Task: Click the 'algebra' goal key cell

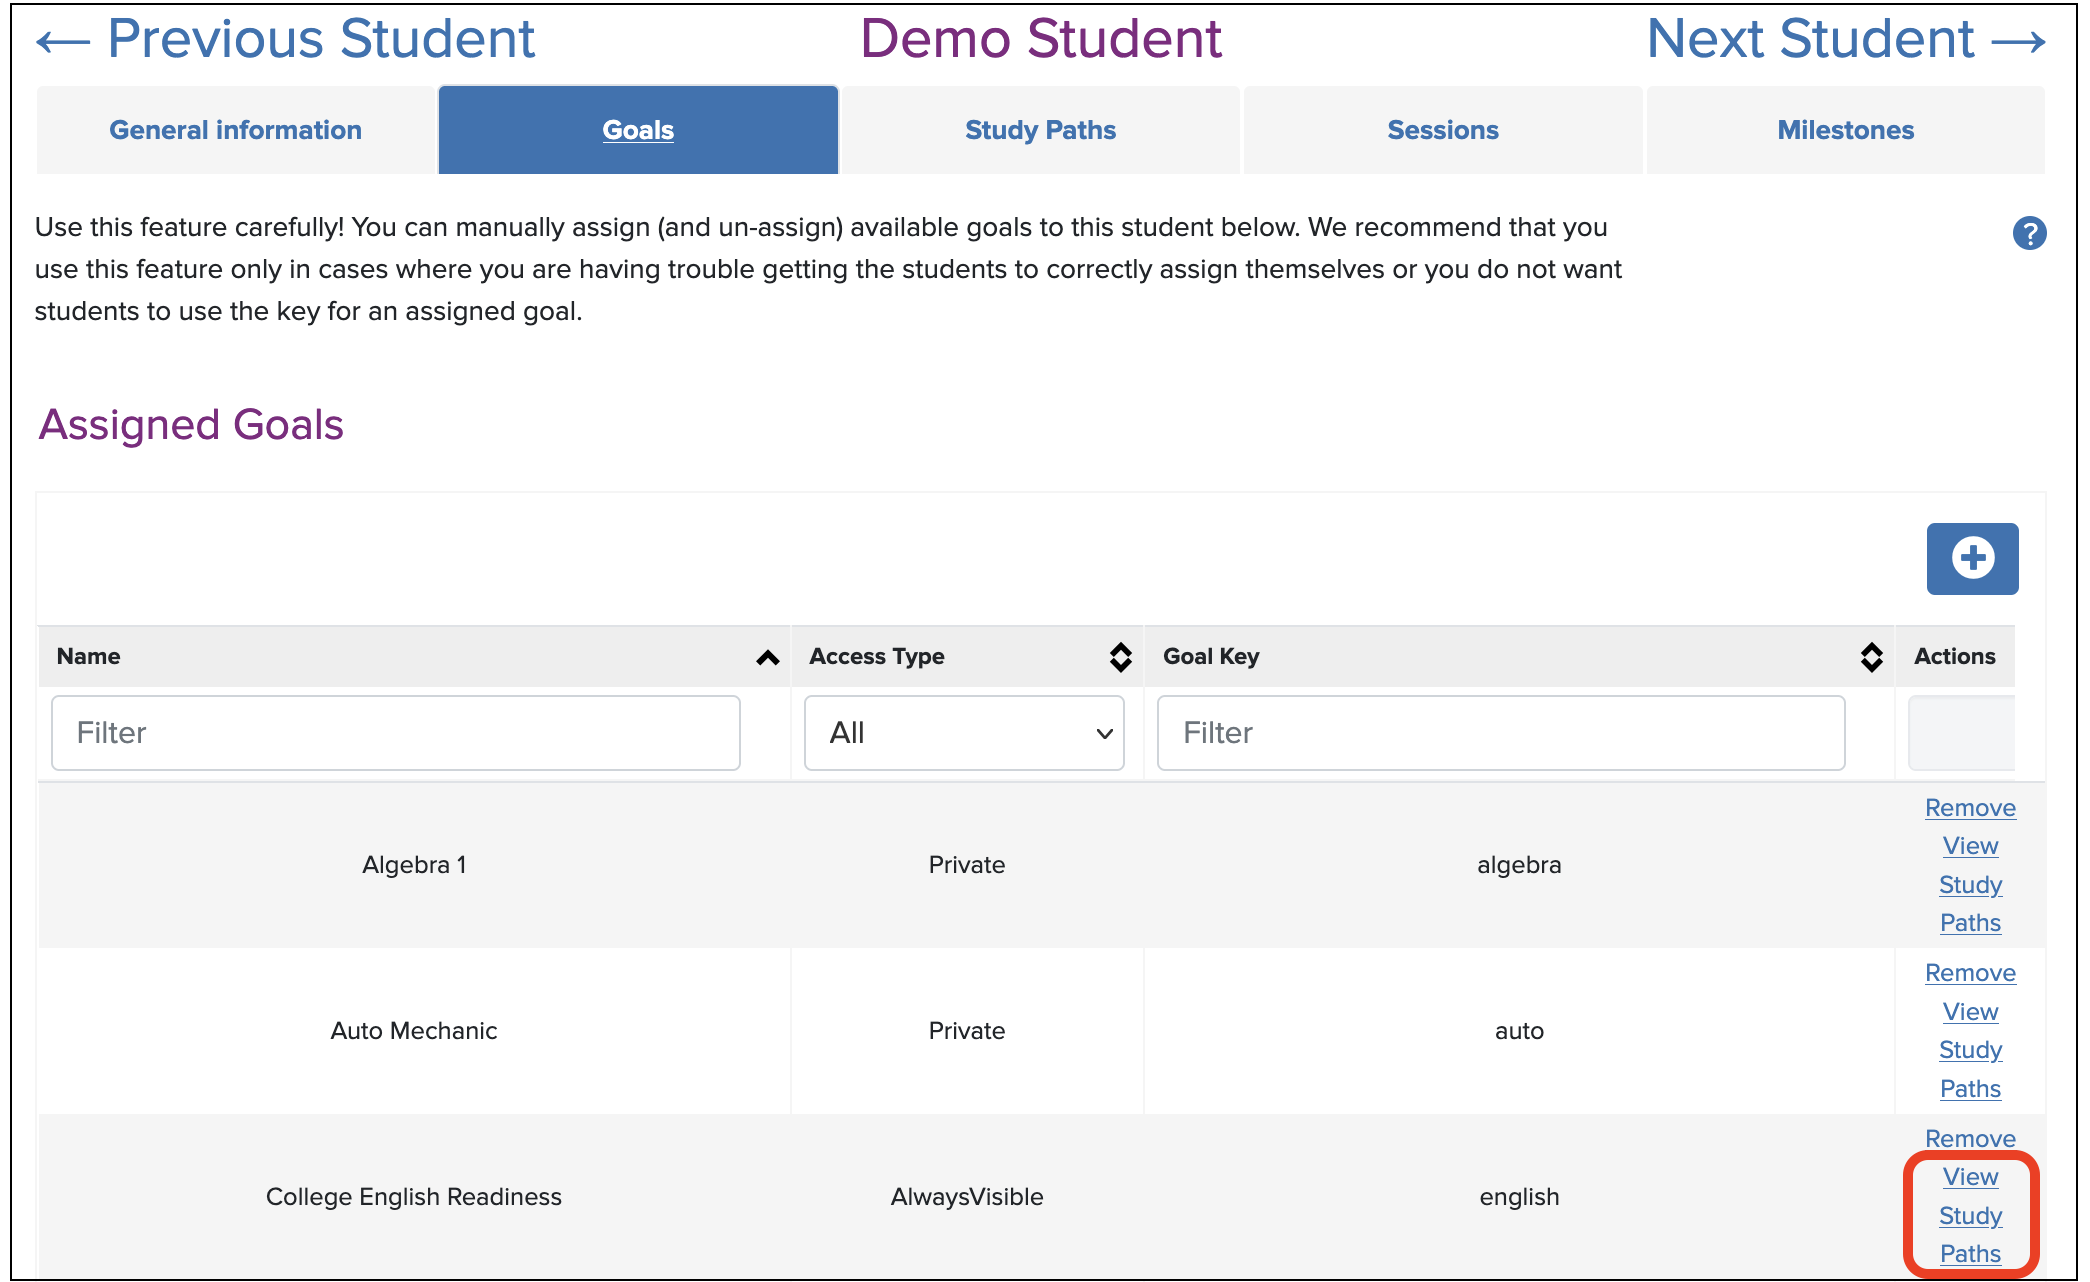Action: tap(1519, 865)
